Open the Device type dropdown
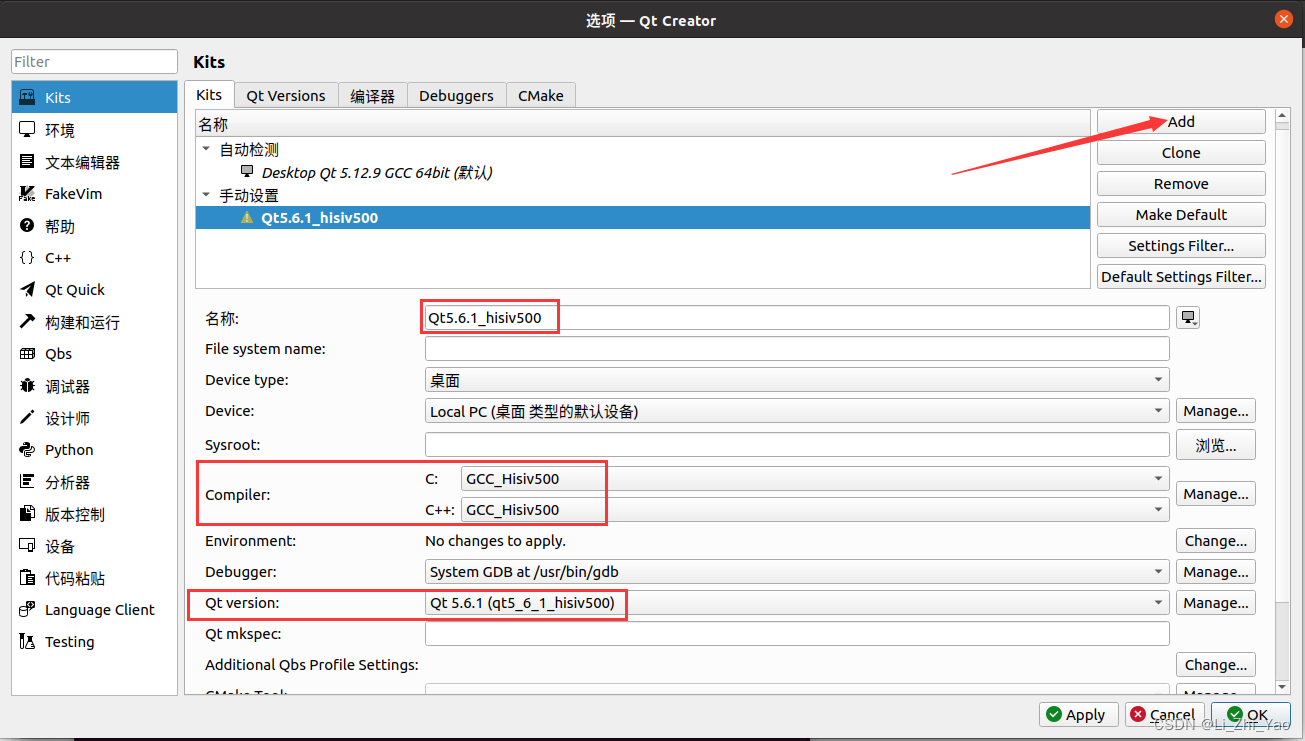1305x741 pixels. point(797,380)
